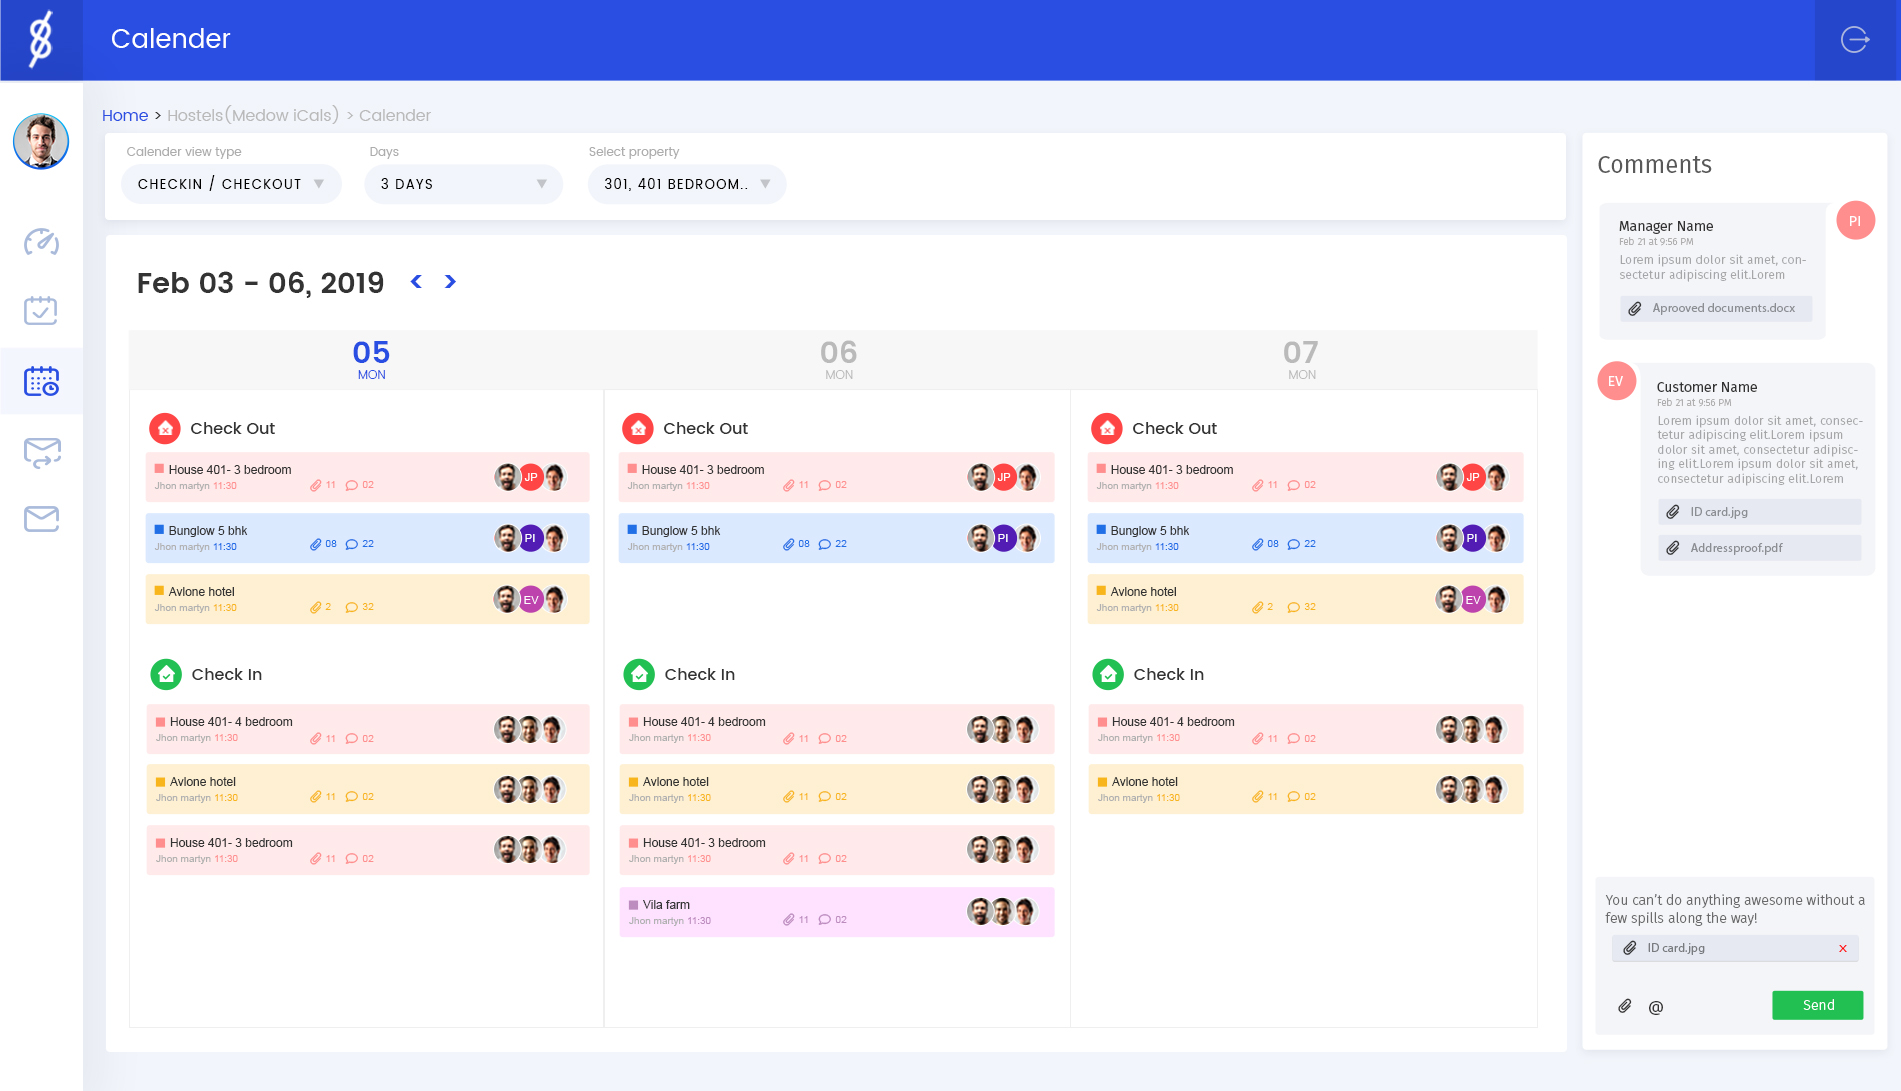Select the 05 MON day tab
Image resolution: width=1901 pixels, height=1091 pixels.
pos(371,359)
